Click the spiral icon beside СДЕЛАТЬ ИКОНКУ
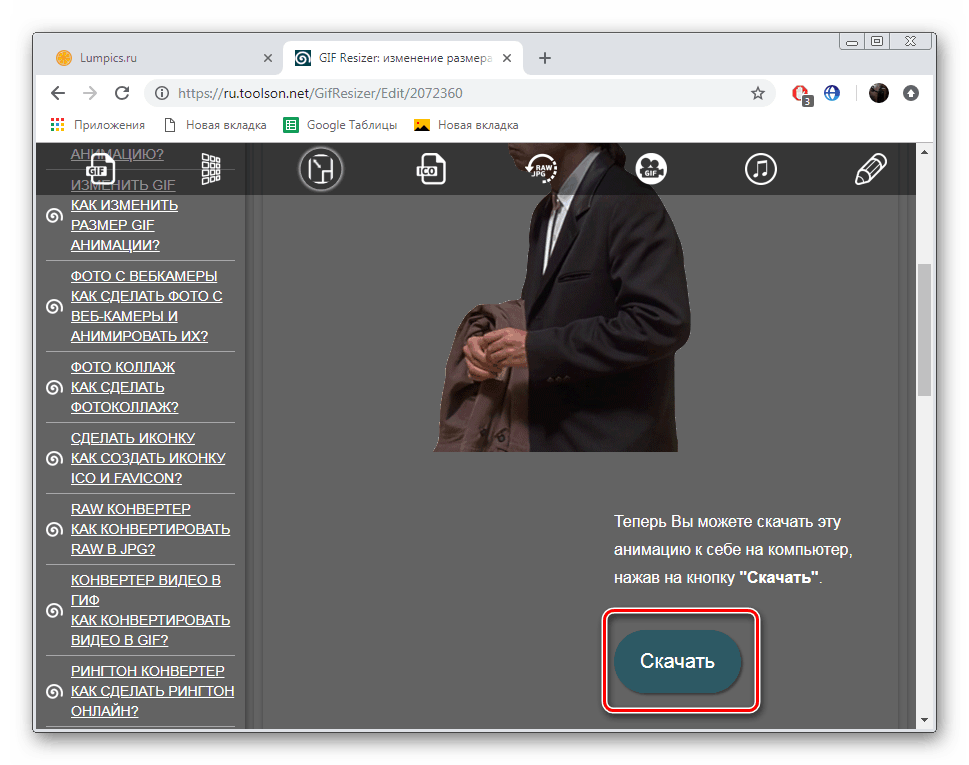 pos(54,459)
